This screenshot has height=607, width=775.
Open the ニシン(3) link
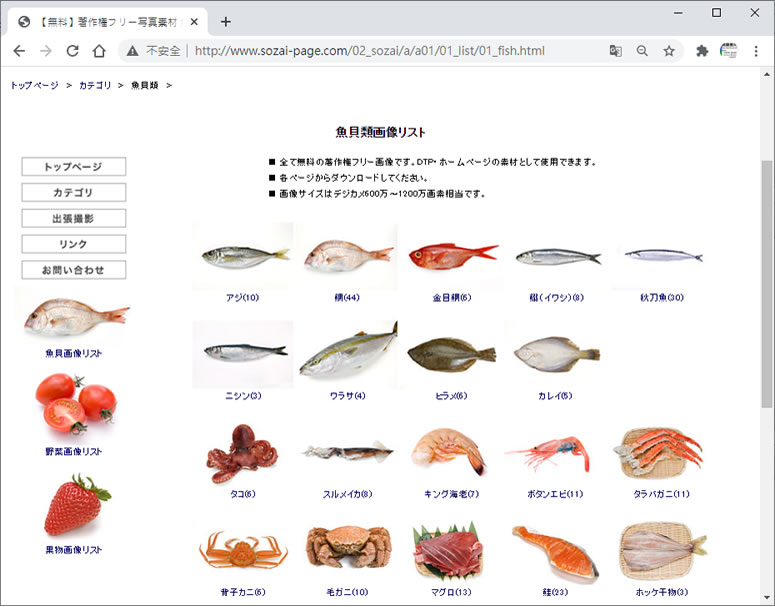[243, 396]
